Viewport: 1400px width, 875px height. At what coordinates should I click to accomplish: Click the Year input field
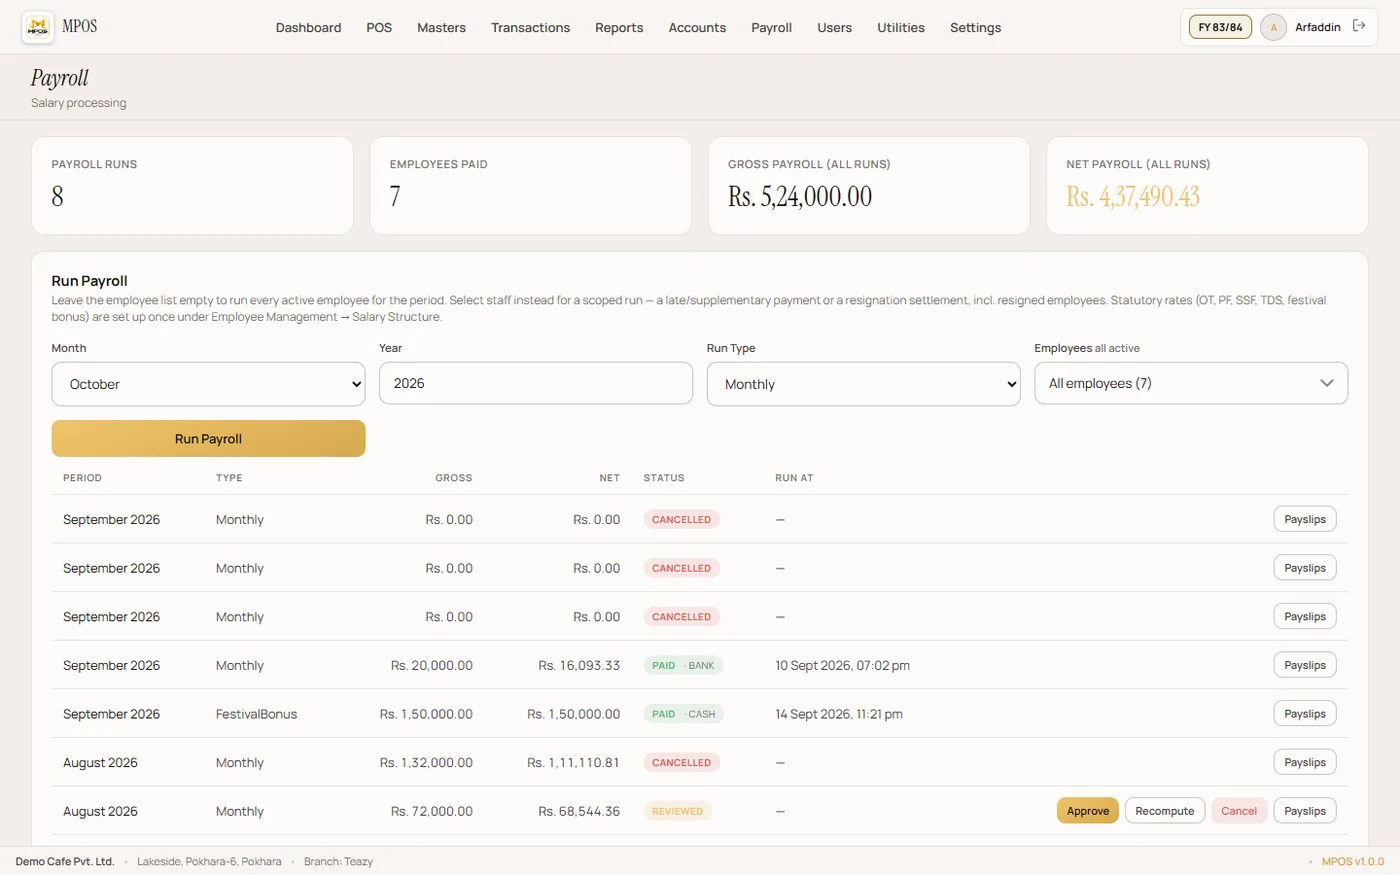point(536,383)
